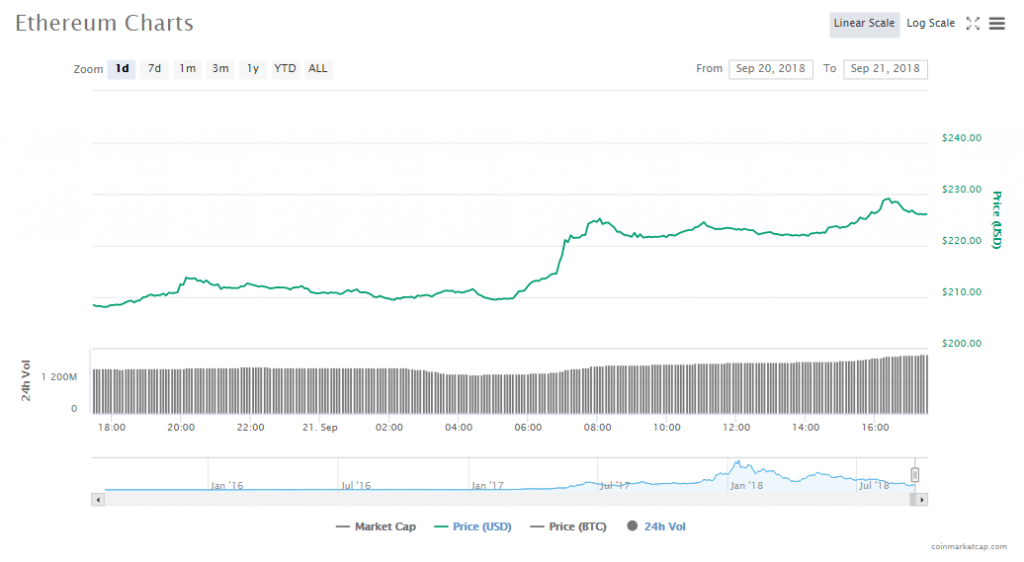Toggle the 24h Vol legend series

pyautogui.click(x=656, y=526)
